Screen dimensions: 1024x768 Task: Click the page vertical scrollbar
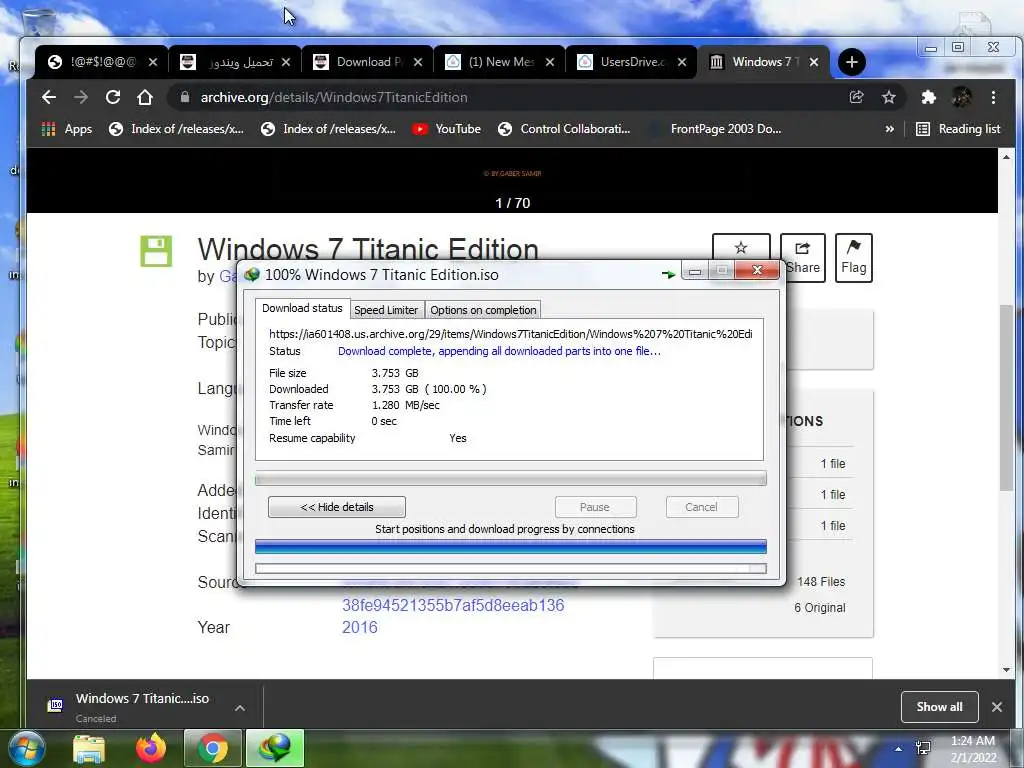[x=1006, y=398]
